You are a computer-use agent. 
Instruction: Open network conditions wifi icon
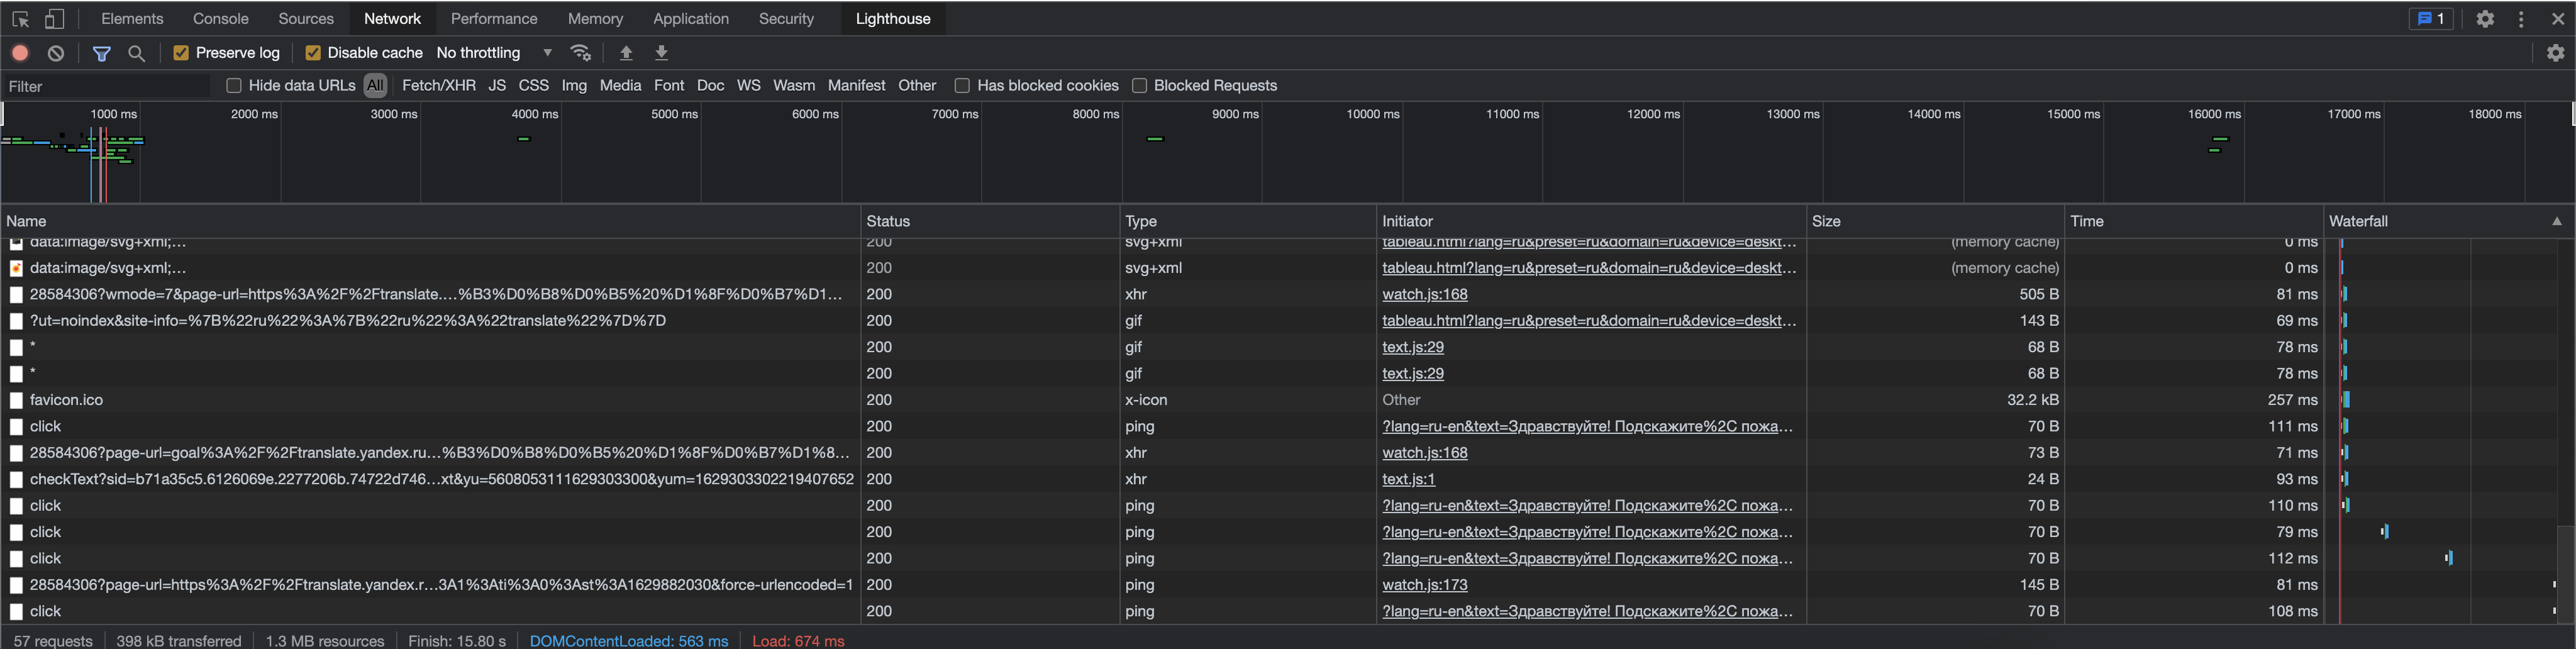coord(581,53)
